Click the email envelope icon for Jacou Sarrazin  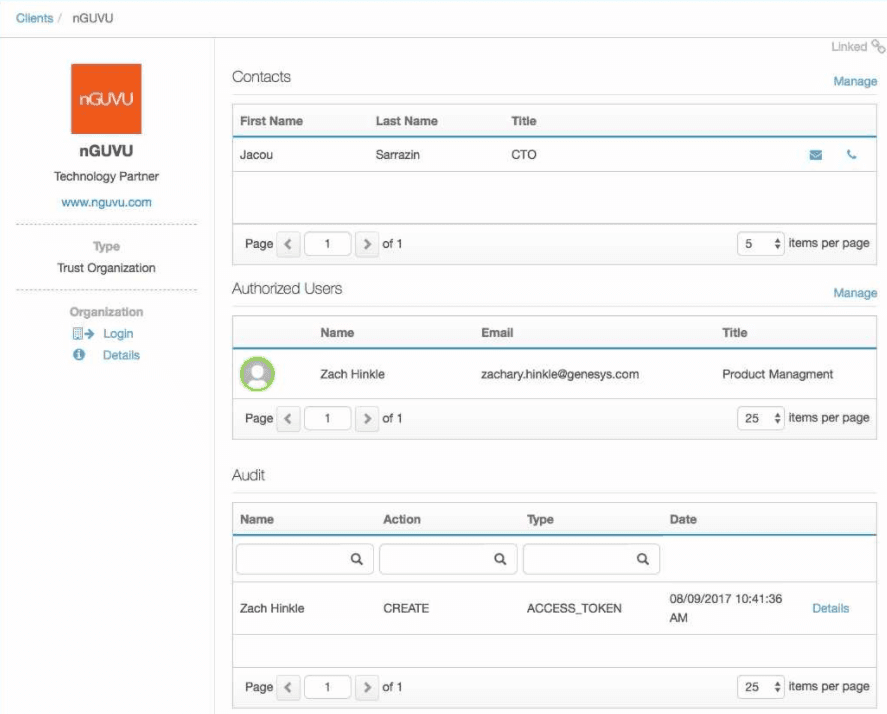coord(816,155)
